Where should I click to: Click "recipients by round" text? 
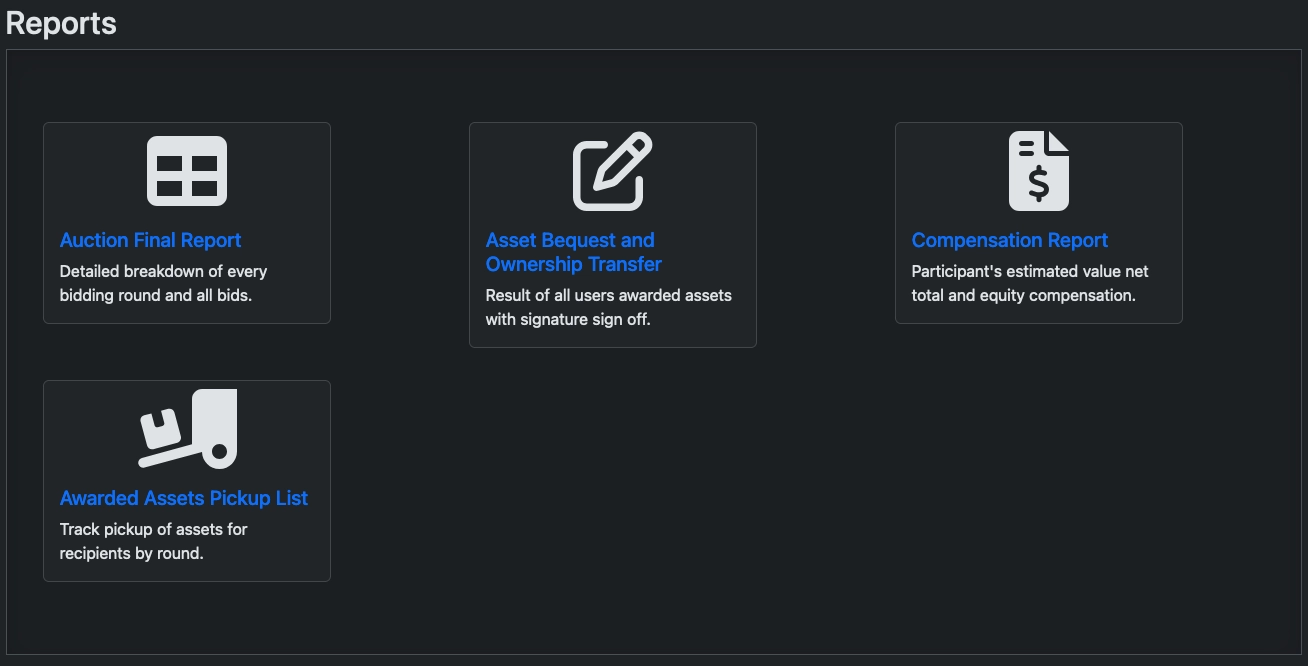131,553
